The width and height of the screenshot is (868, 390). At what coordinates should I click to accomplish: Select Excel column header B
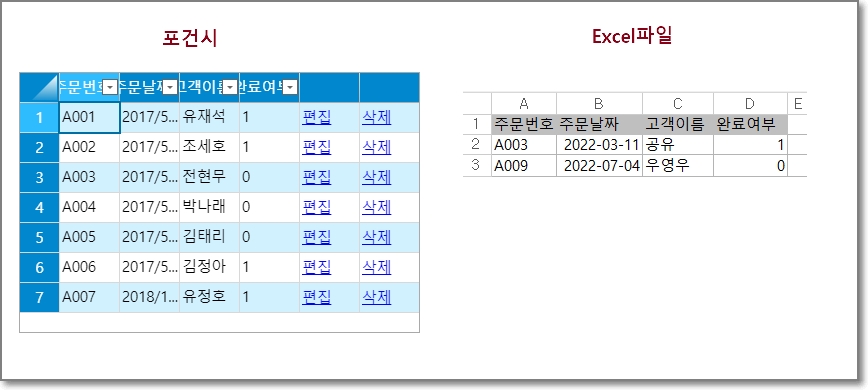coord(600,103)
